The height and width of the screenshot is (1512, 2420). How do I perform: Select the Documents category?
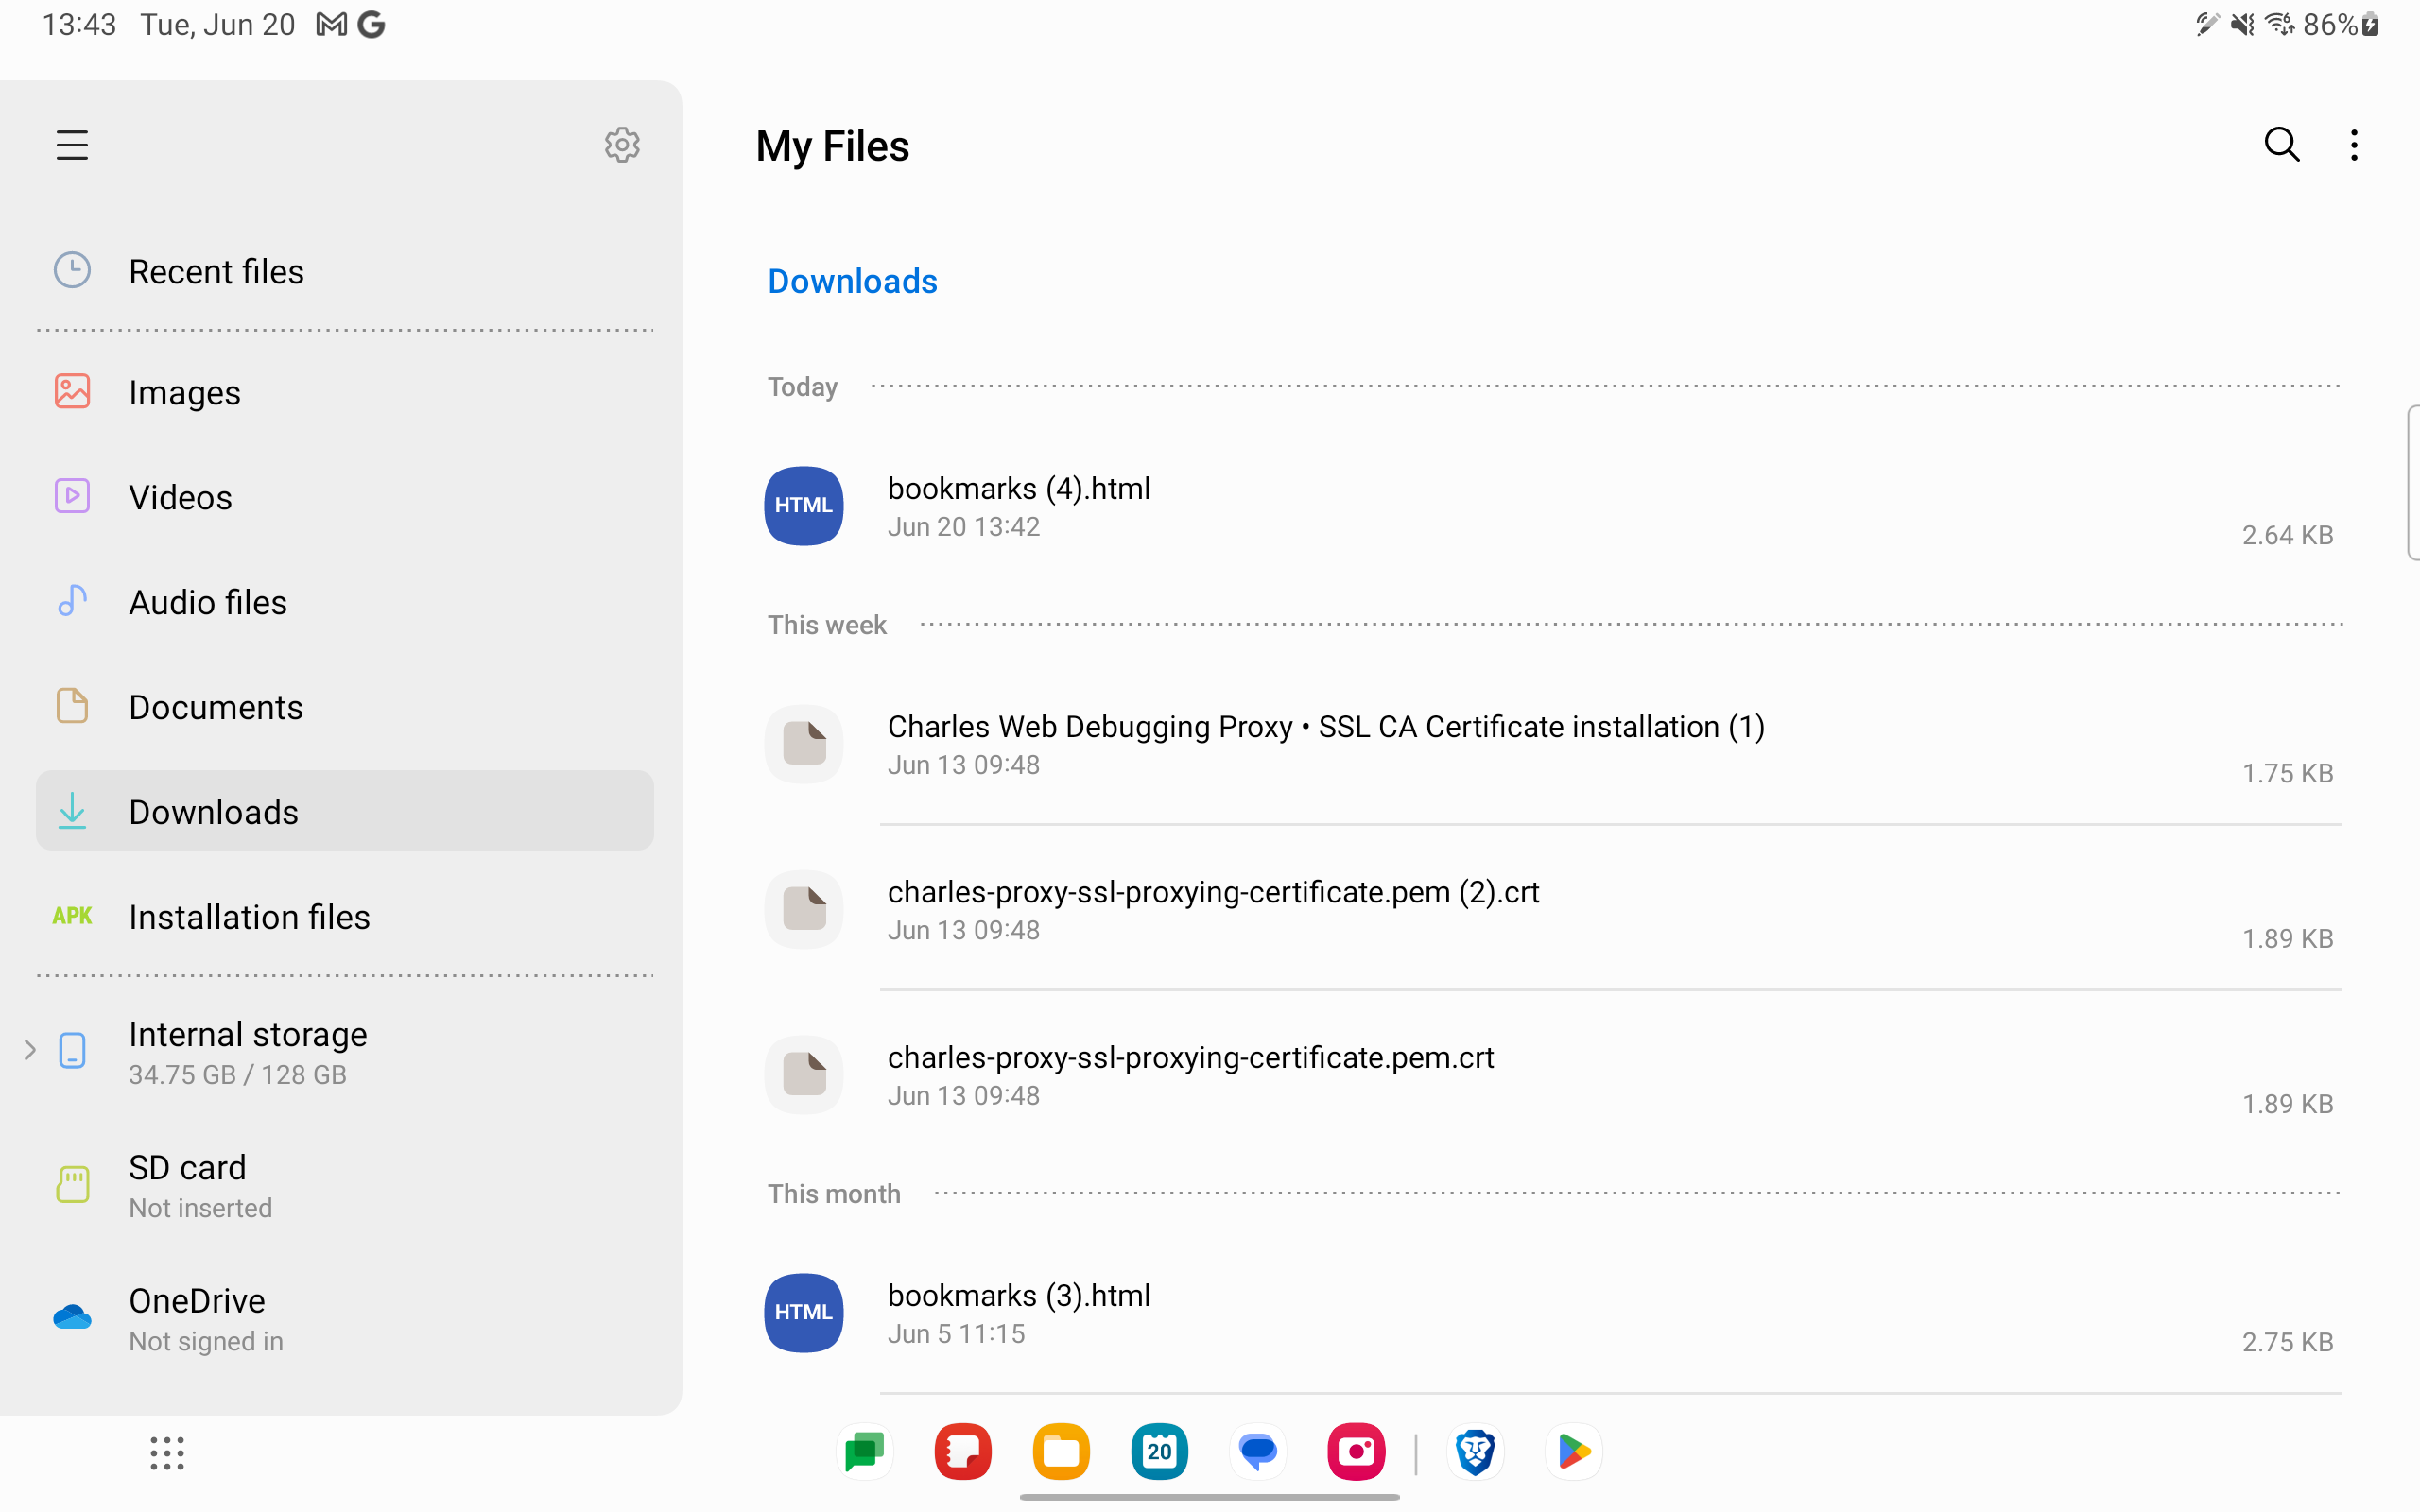pos(215,706)
